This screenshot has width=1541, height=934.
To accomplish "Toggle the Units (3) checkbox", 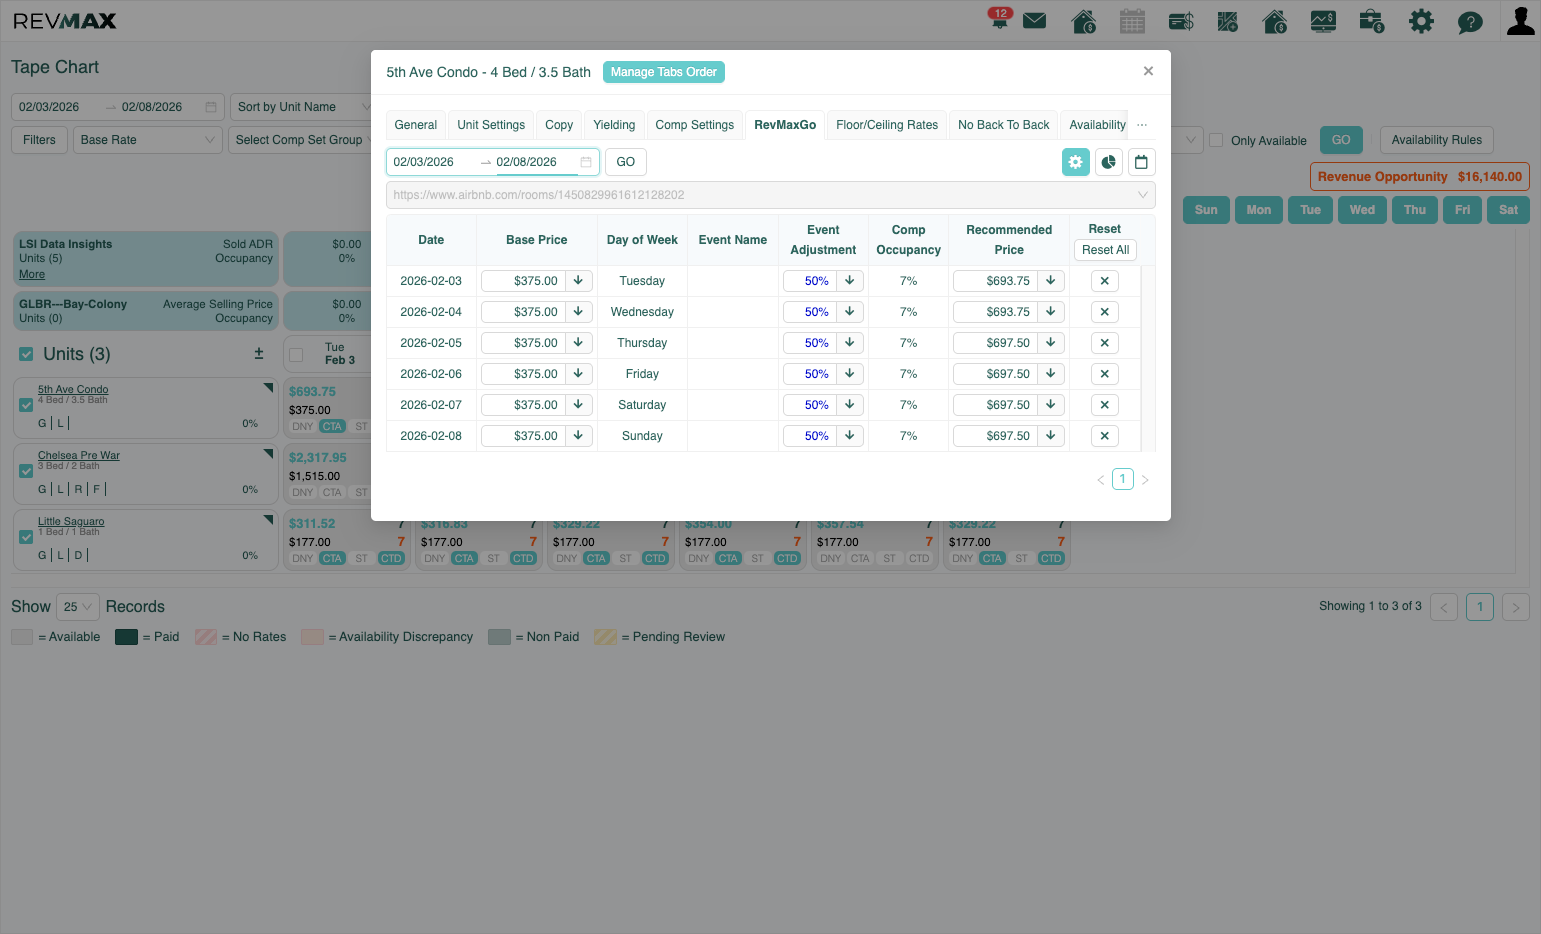I will [x=26, y=354].
